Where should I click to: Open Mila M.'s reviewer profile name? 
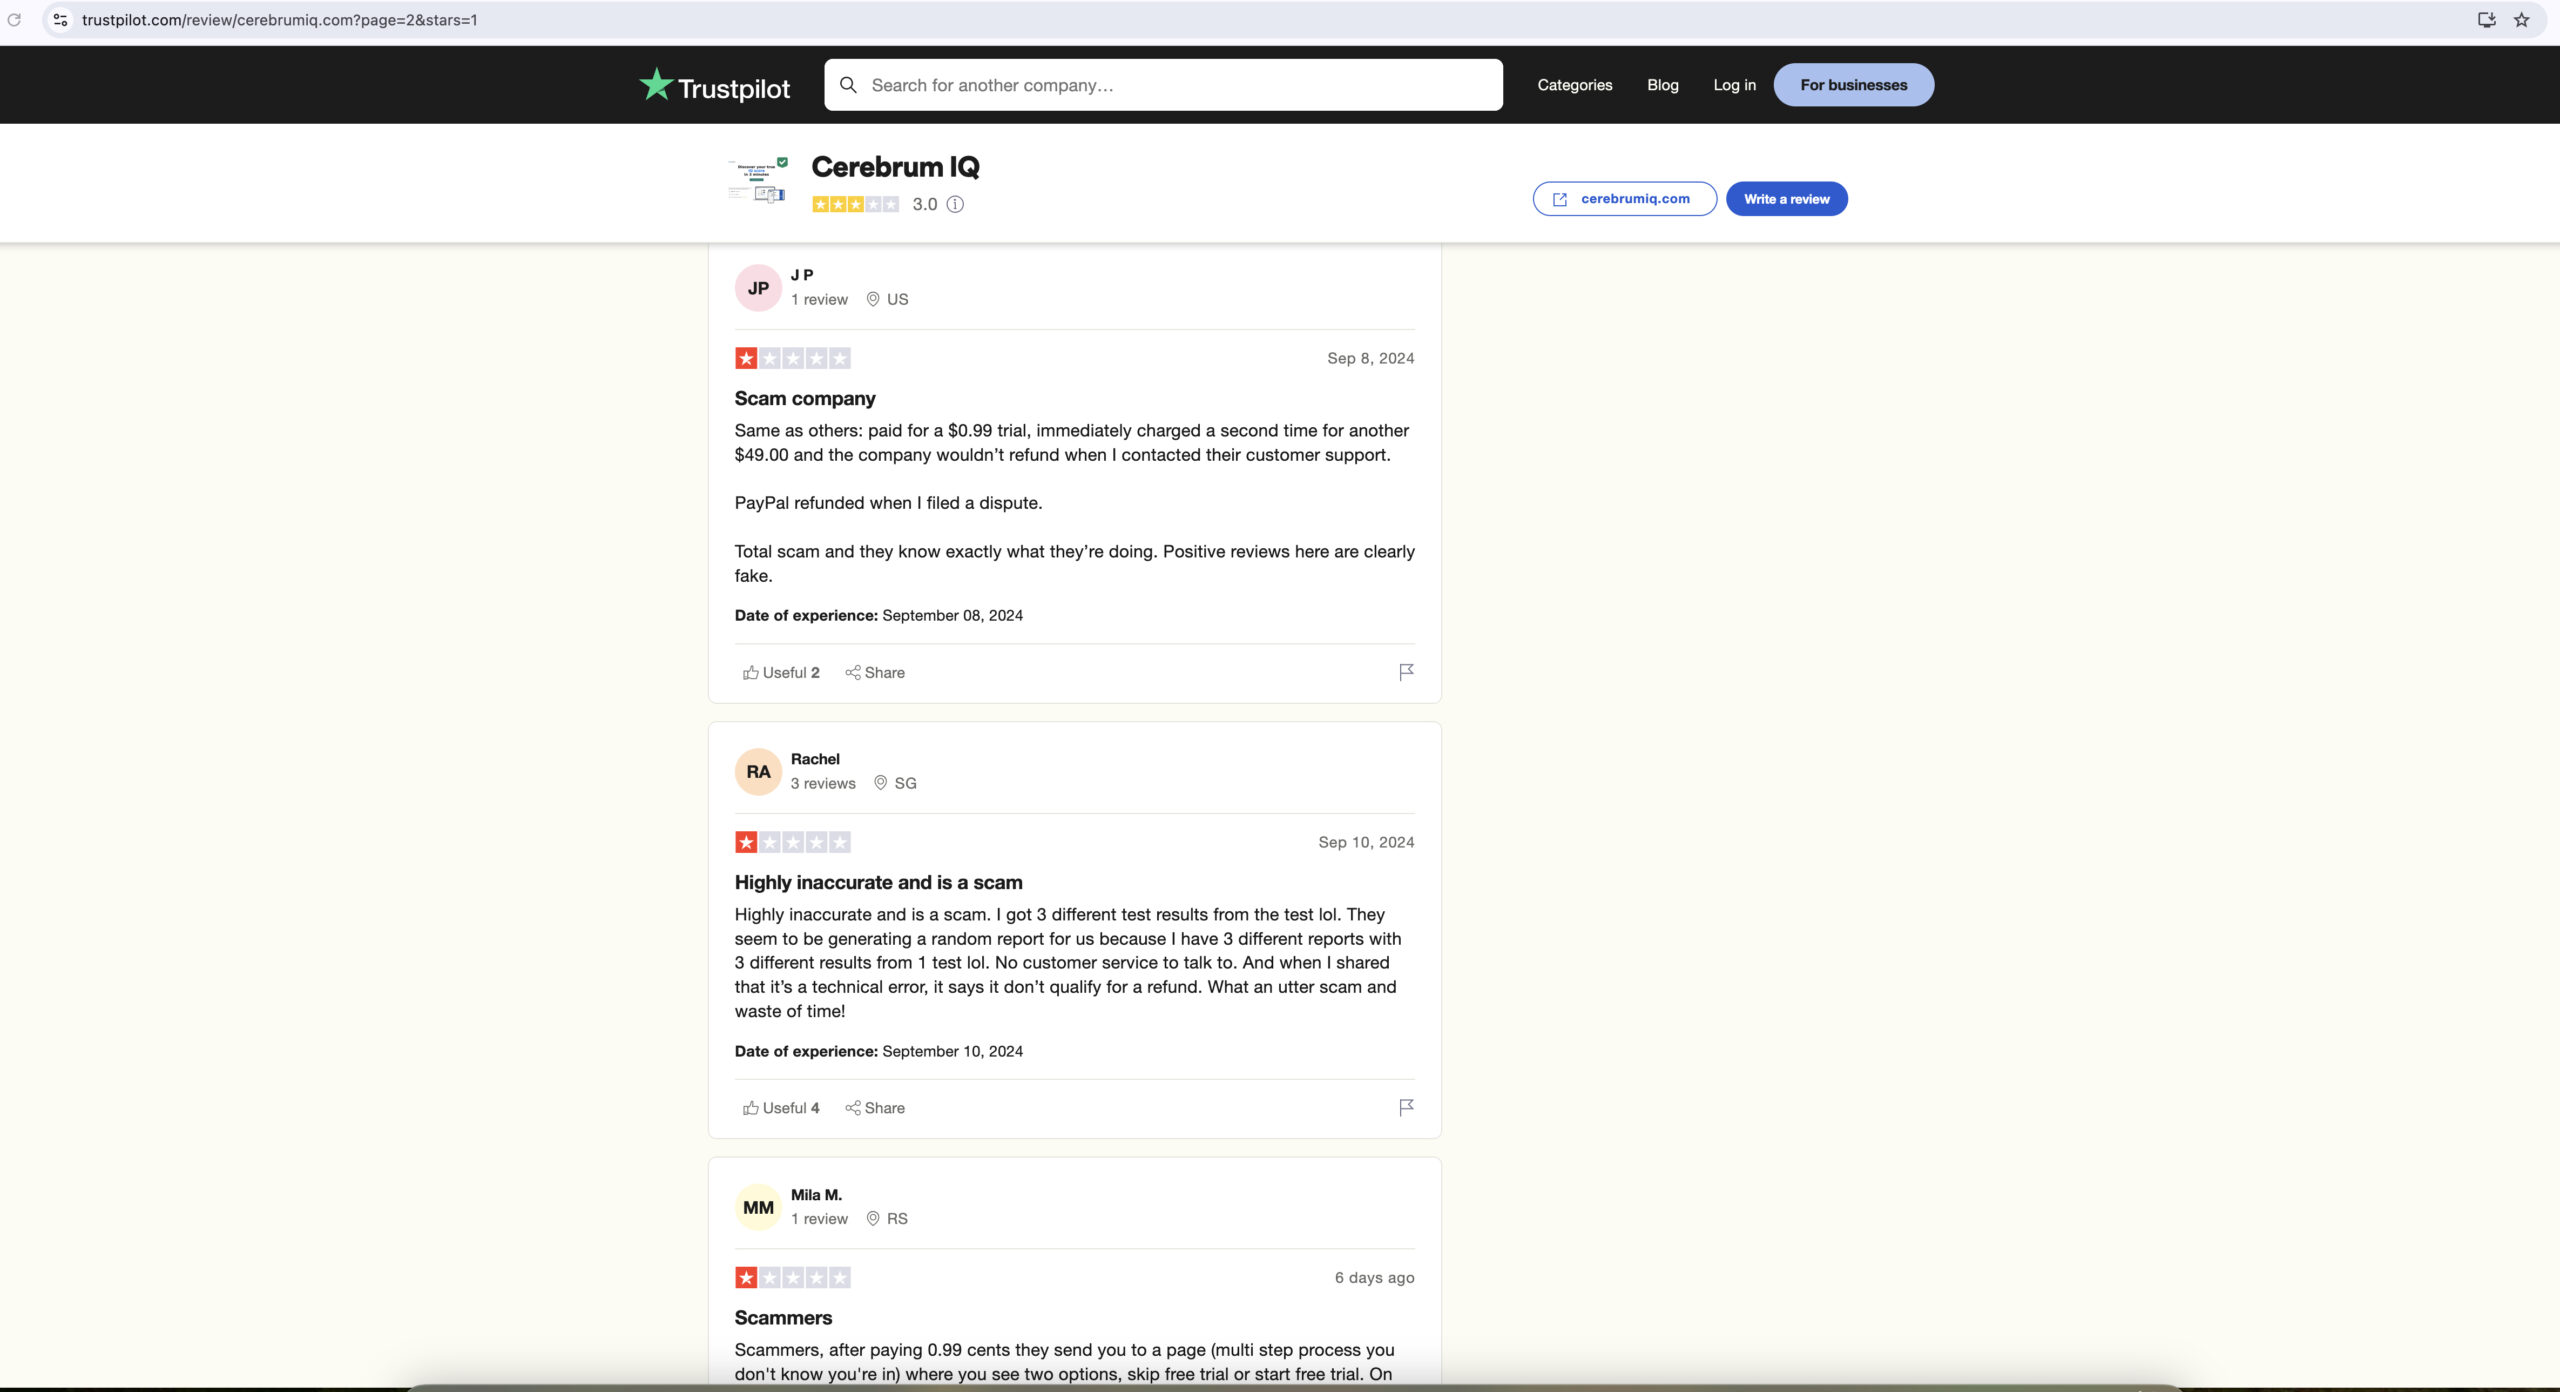click(816, 1195)
